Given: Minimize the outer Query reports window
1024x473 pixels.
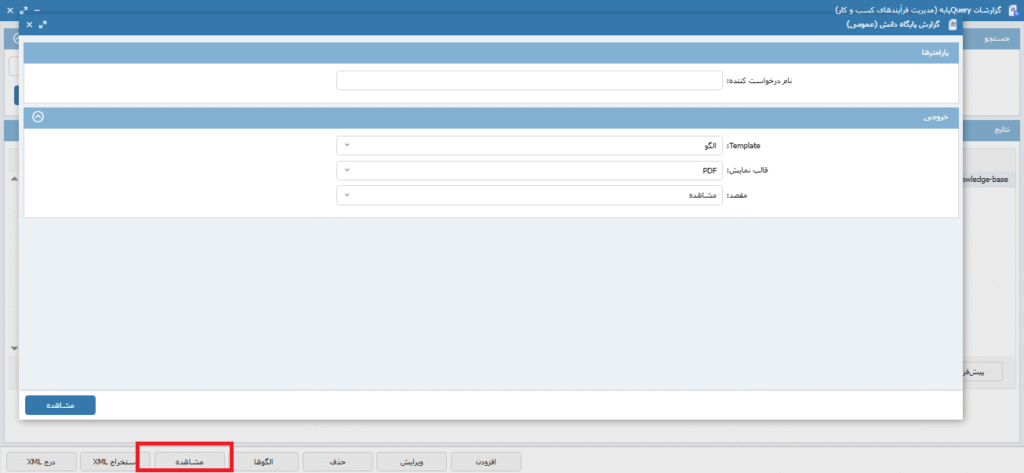Looking at the screenshot, I should pyautogui.click(x=38, y=8).
